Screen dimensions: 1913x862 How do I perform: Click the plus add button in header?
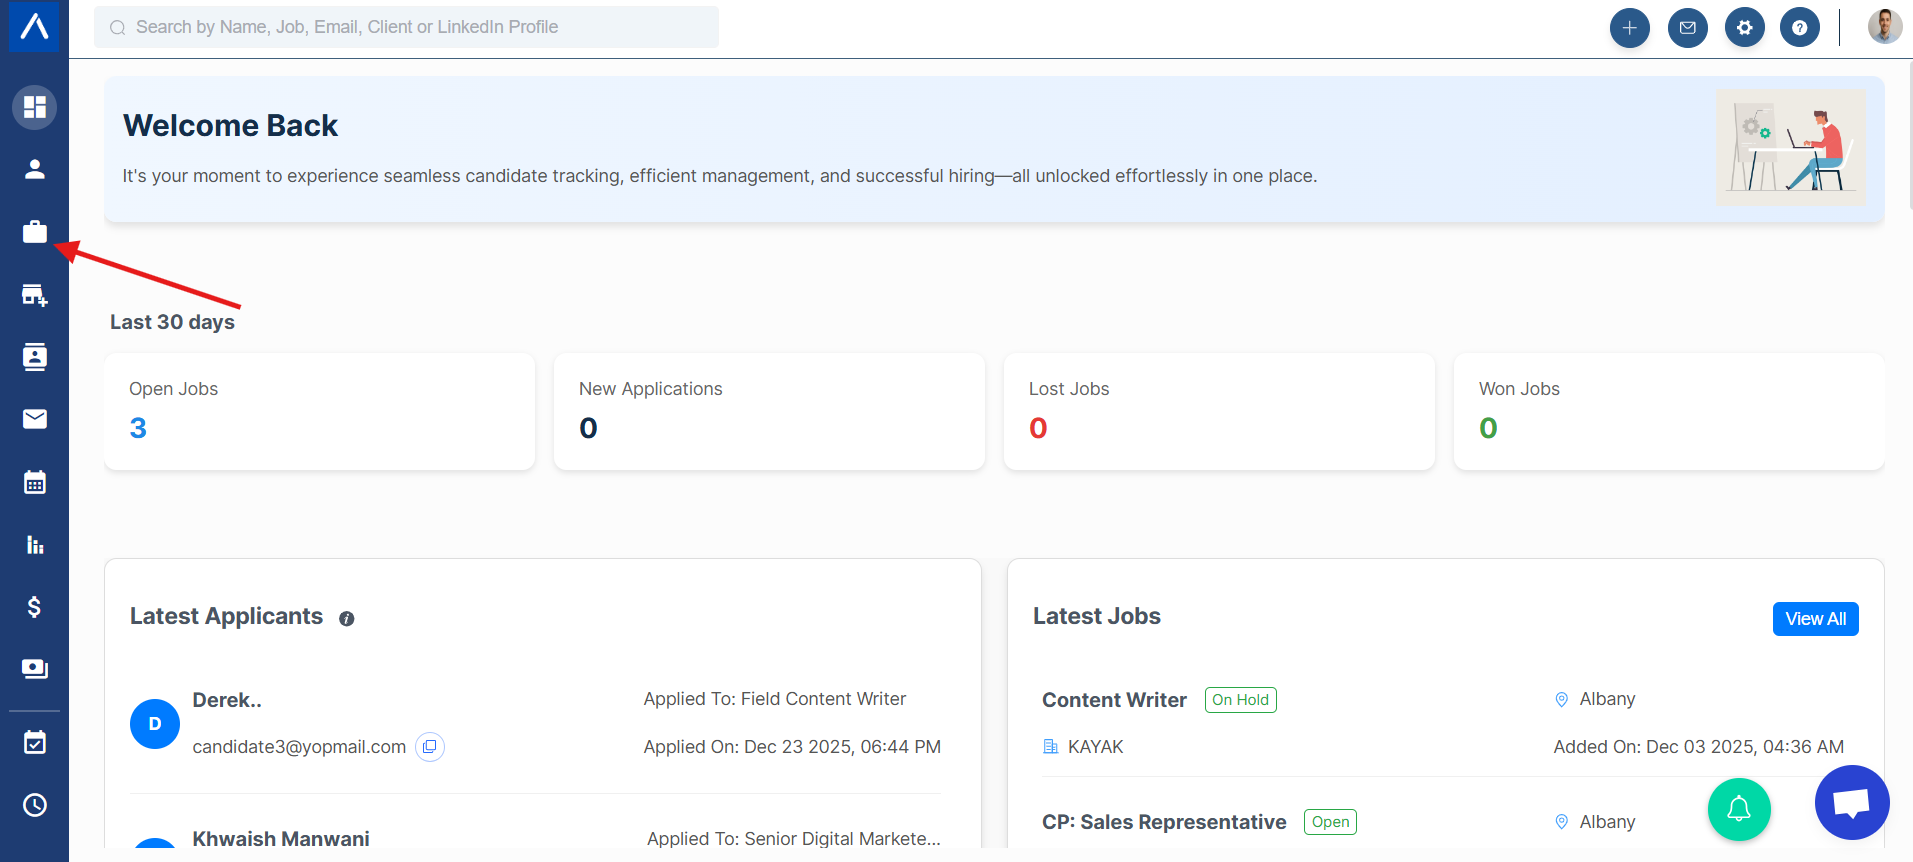point(1629,28)
